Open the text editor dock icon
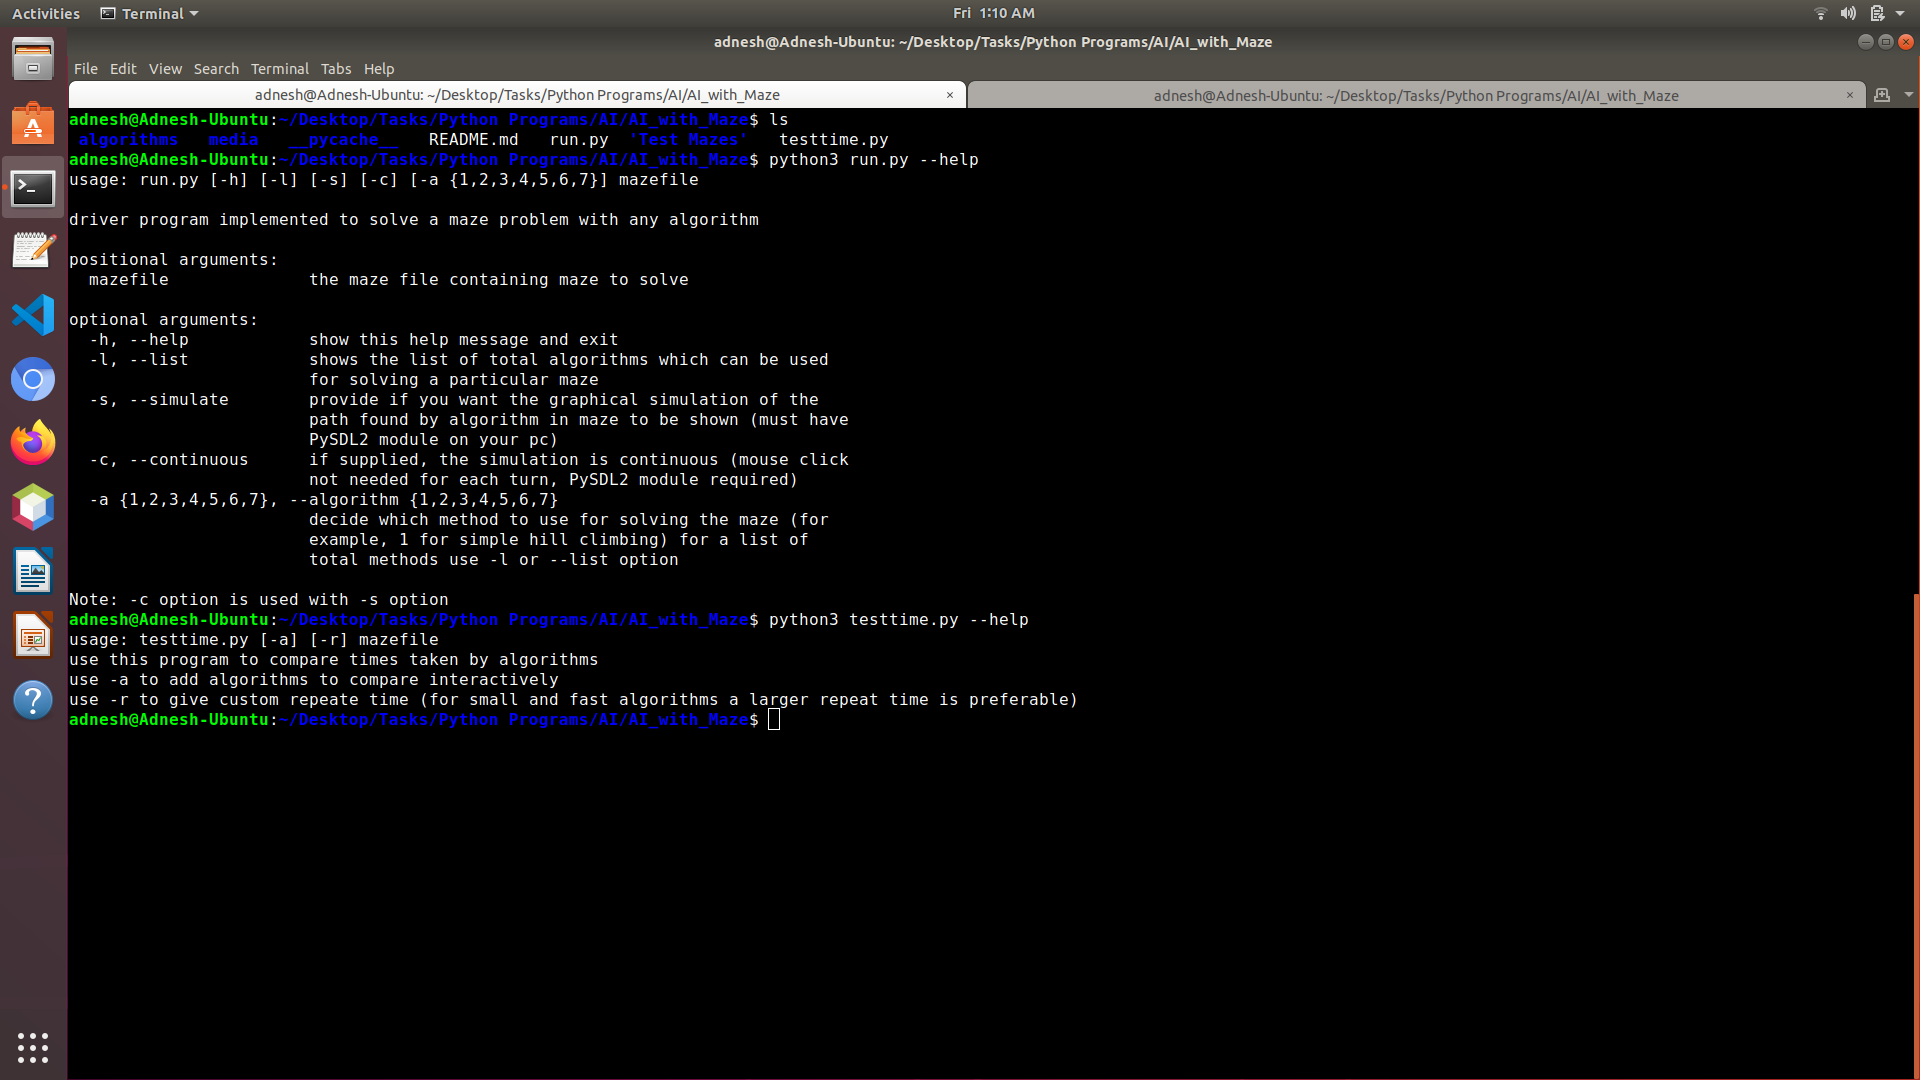The image size is (1920, 1080). pyautogui.click(x=33, y=251)
